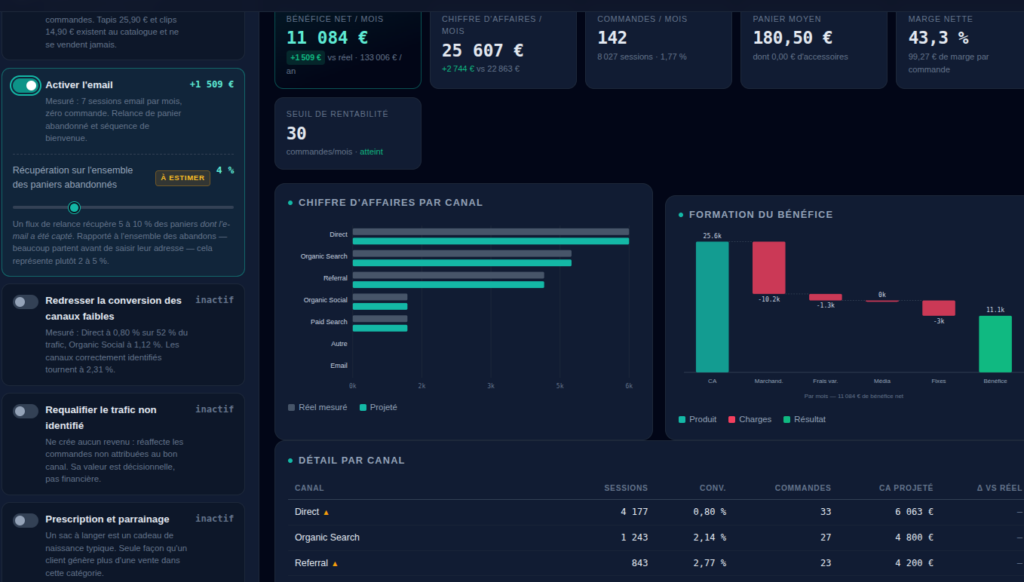
Task: Click the SESSIONS column header
Action: 626,488
